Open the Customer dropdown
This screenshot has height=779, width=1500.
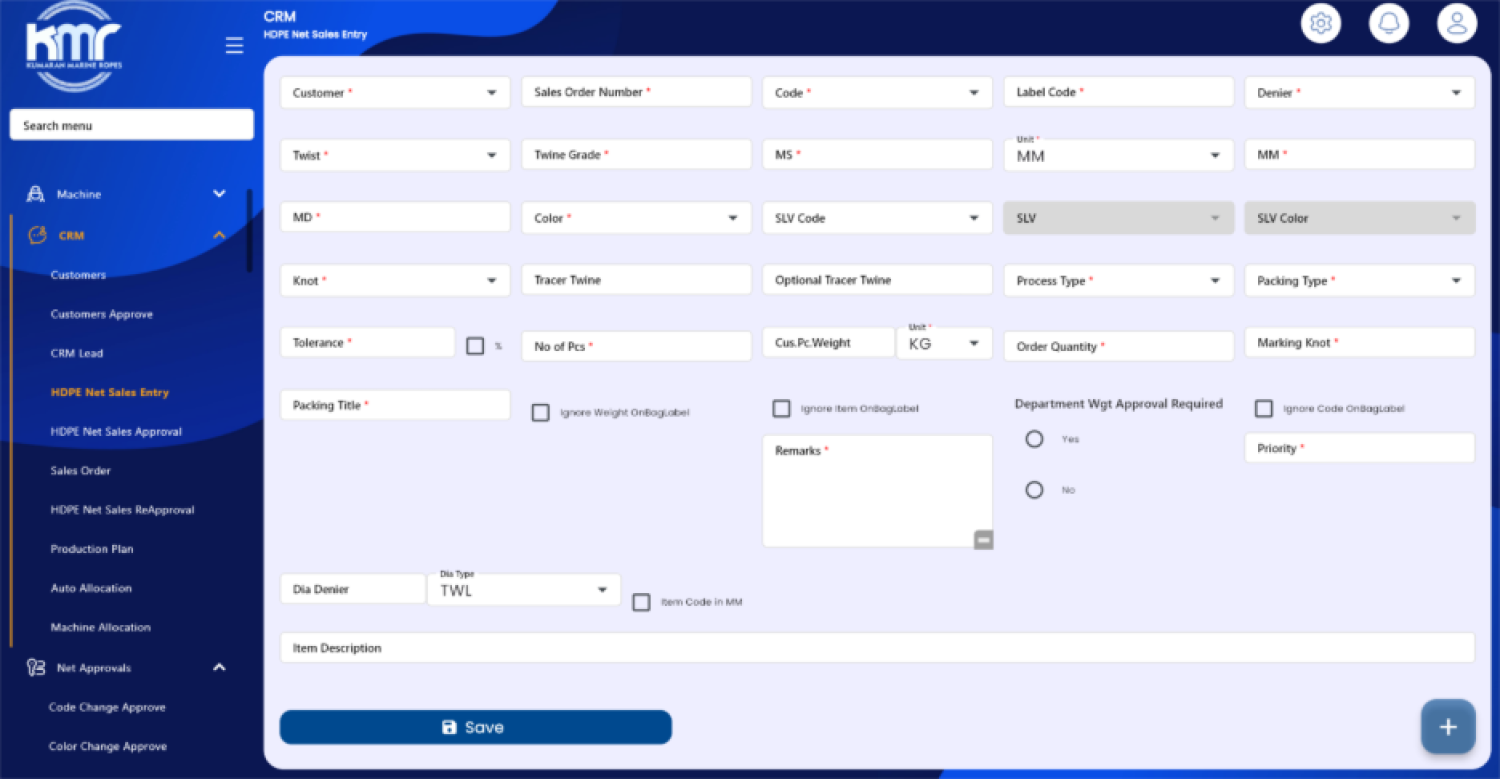[x=395, y=93]
